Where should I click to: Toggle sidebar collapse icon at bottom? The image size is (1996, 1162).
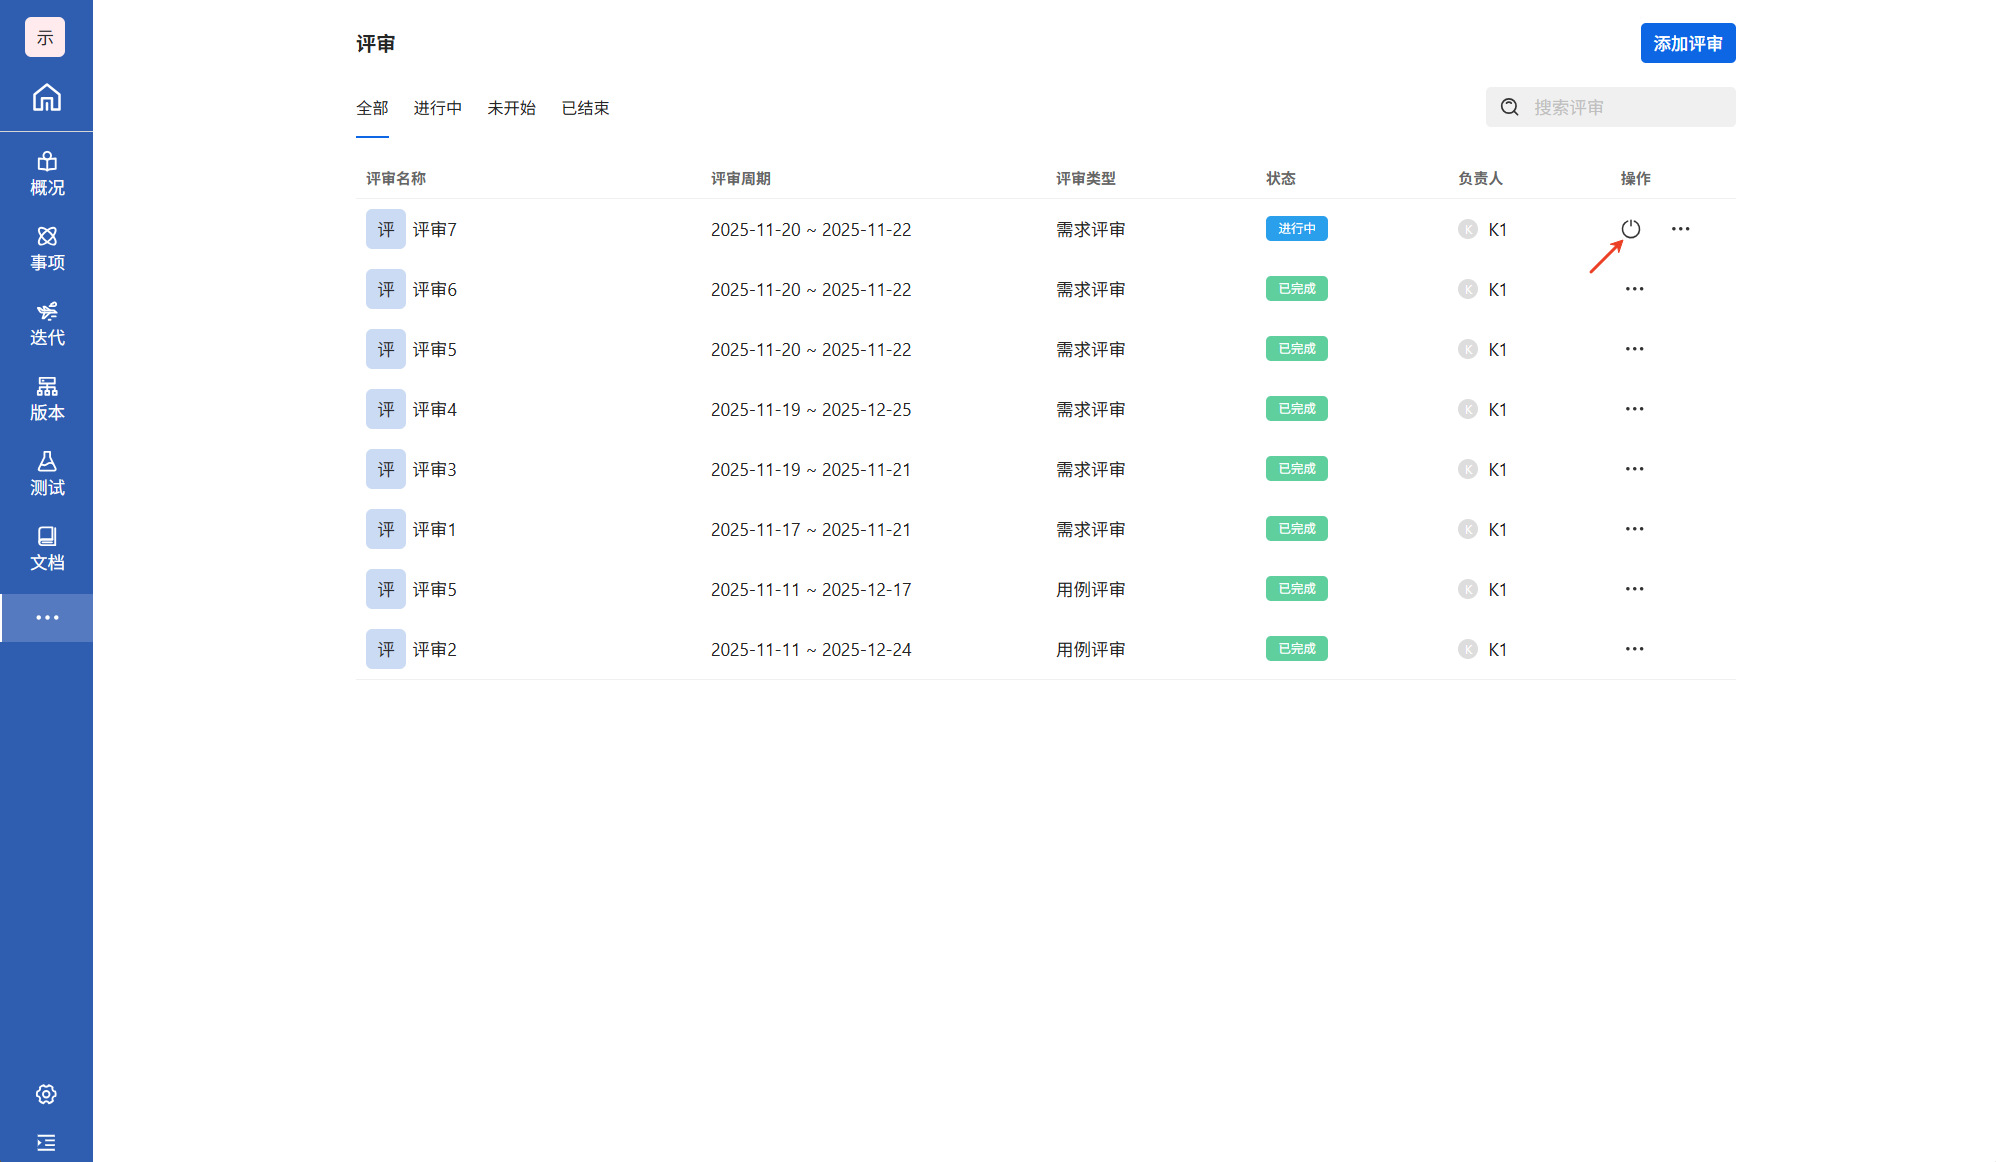[46, 1142]
